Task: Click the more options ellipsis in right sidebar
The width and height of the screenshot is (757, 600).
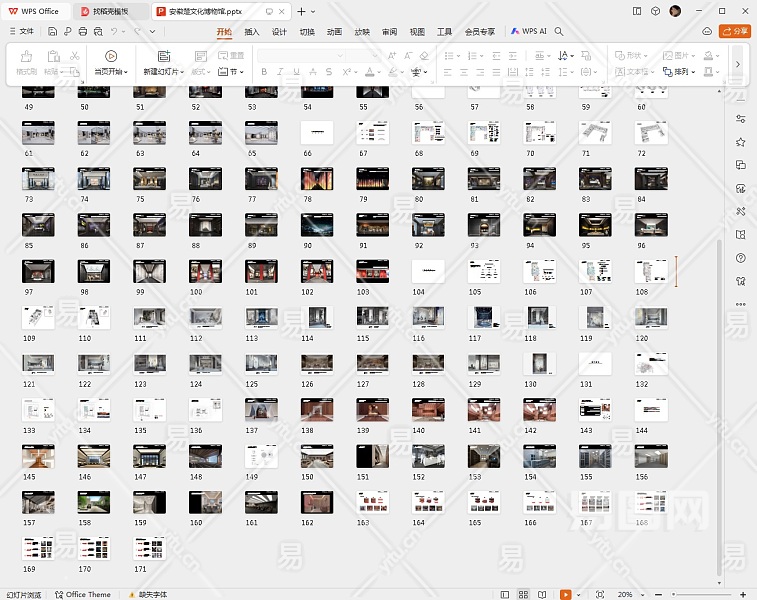Action: pos(740,304)
